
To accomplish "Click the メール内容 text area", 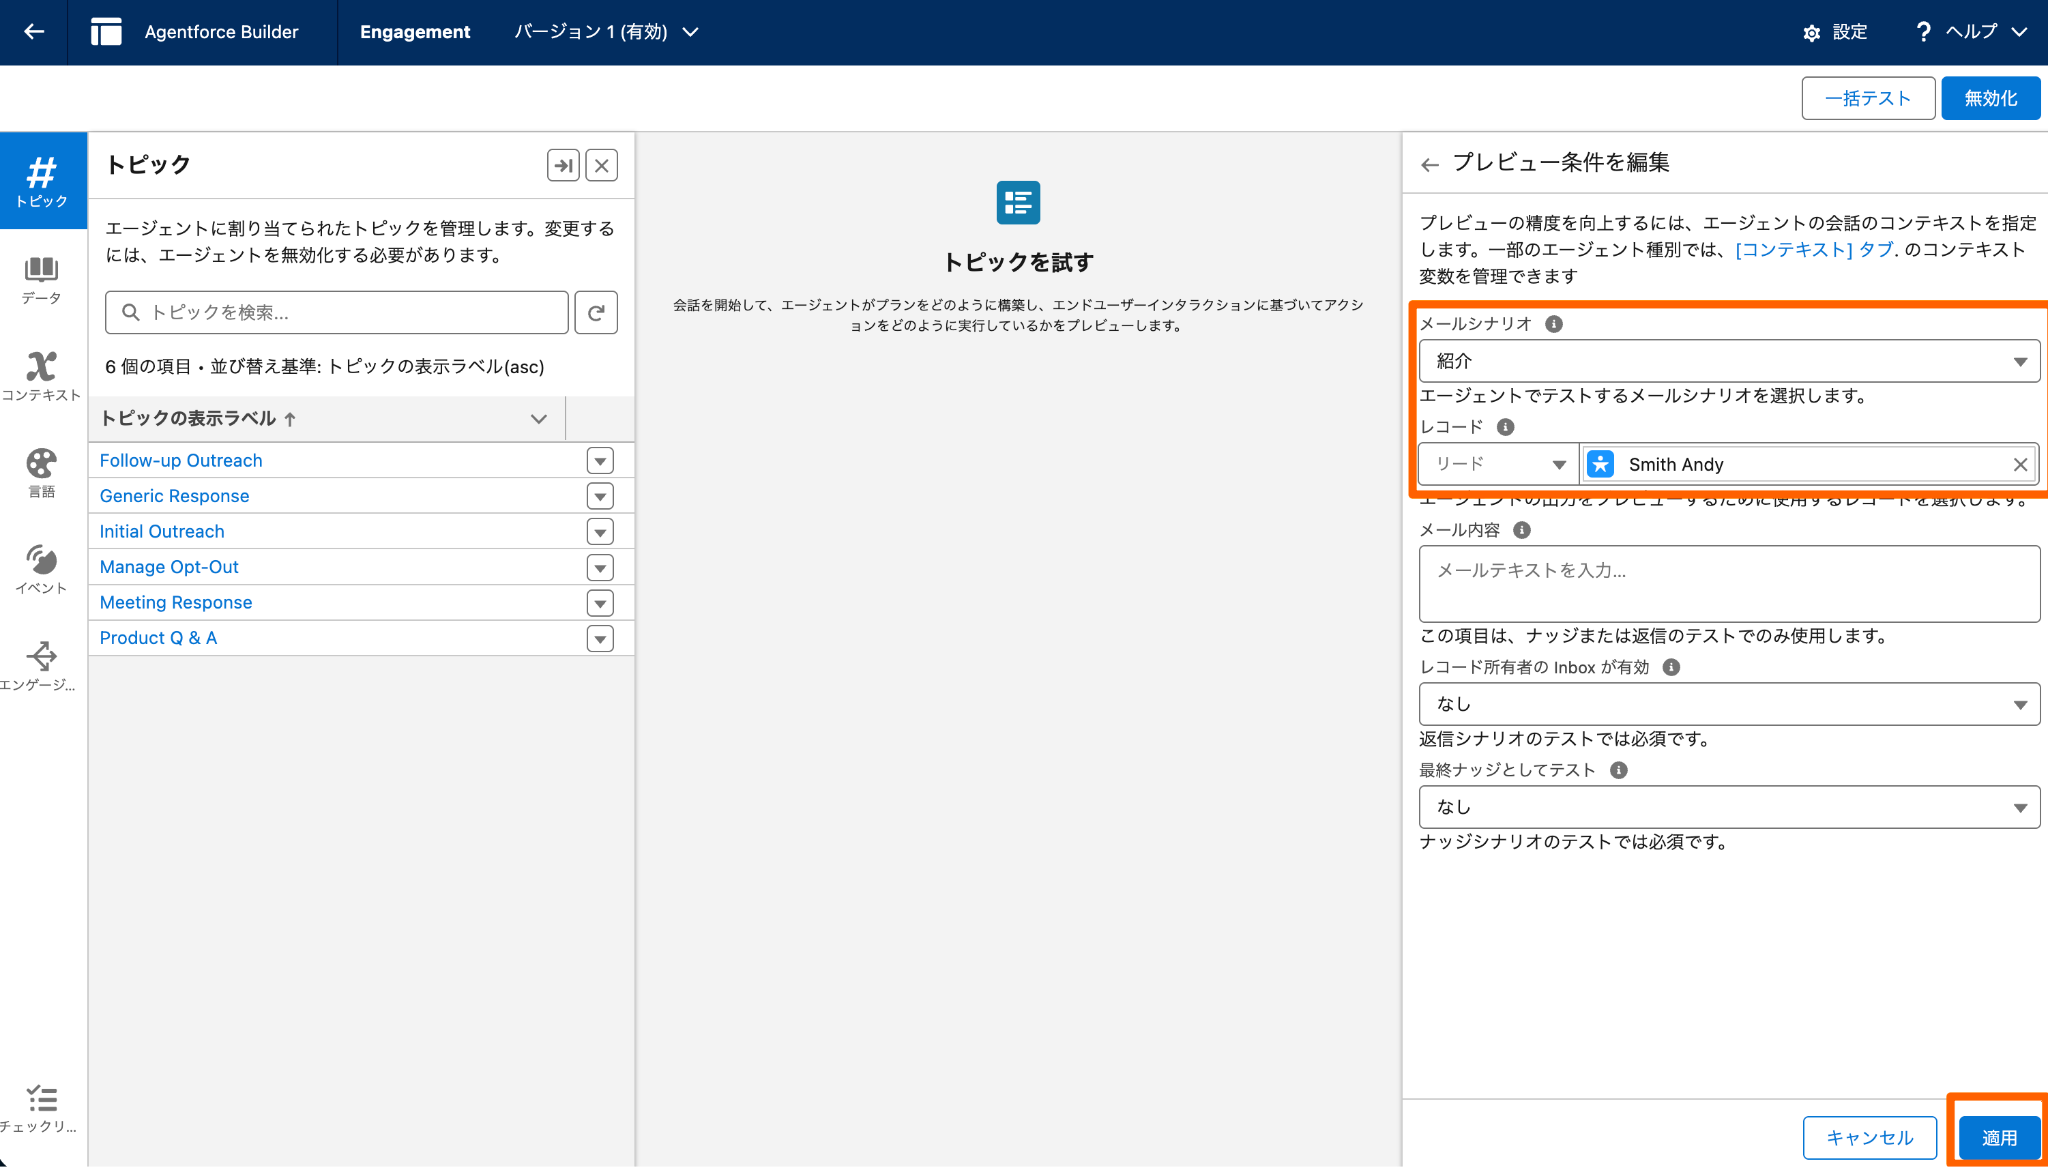I will click(1729, 584).
